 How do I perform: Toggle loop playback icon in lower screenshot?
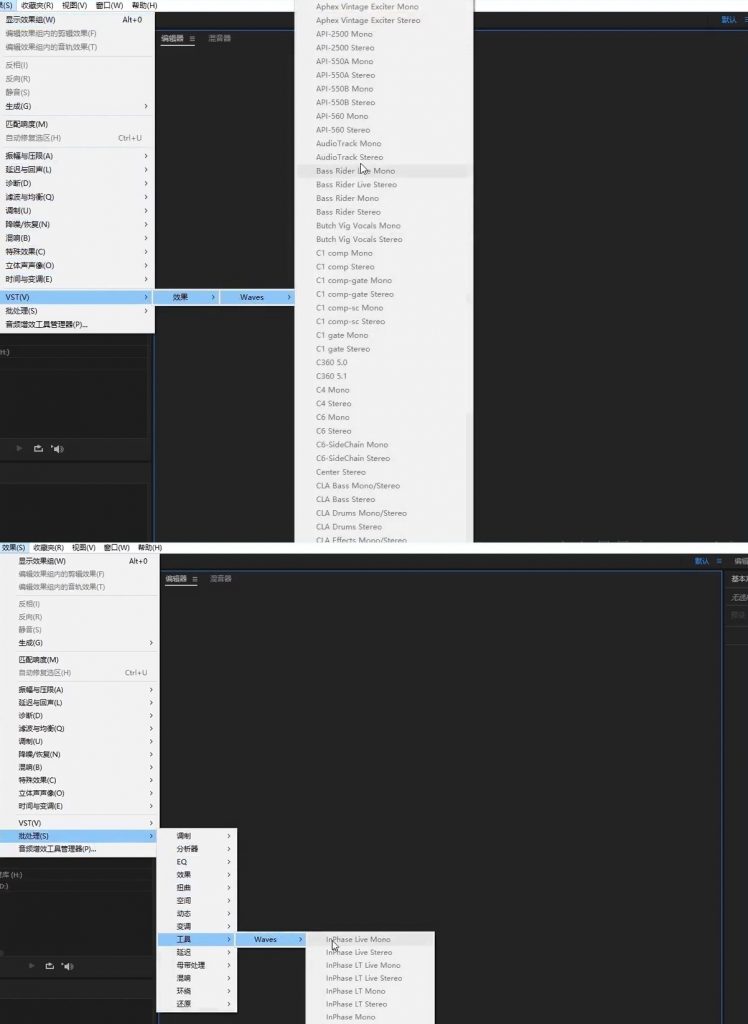(50, 965)
